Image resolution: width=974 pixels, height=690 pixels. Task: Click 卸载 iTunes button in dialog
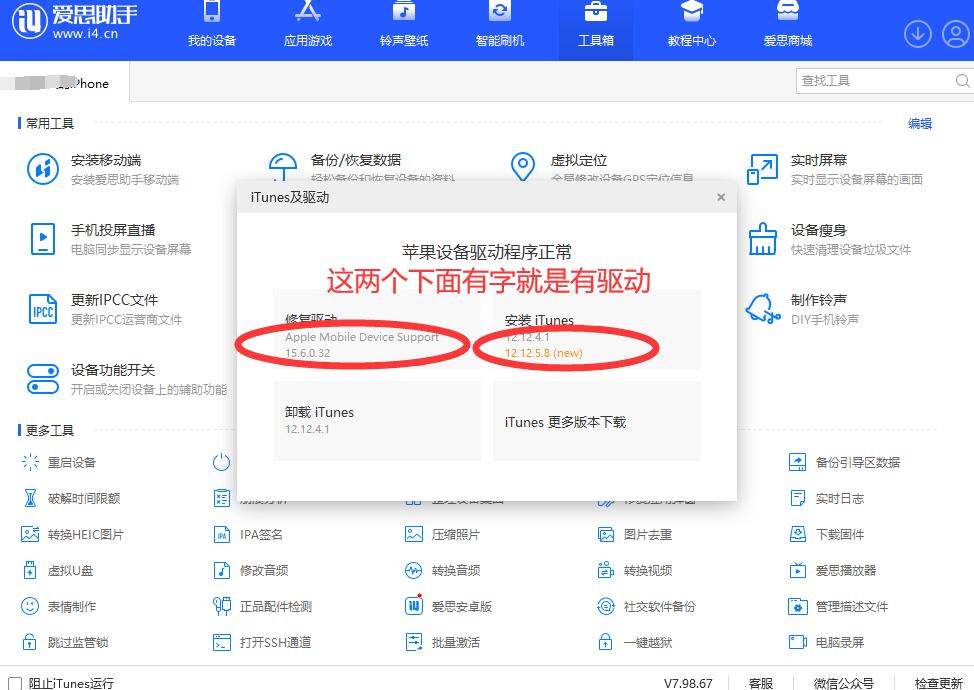(x=377, y=420)
